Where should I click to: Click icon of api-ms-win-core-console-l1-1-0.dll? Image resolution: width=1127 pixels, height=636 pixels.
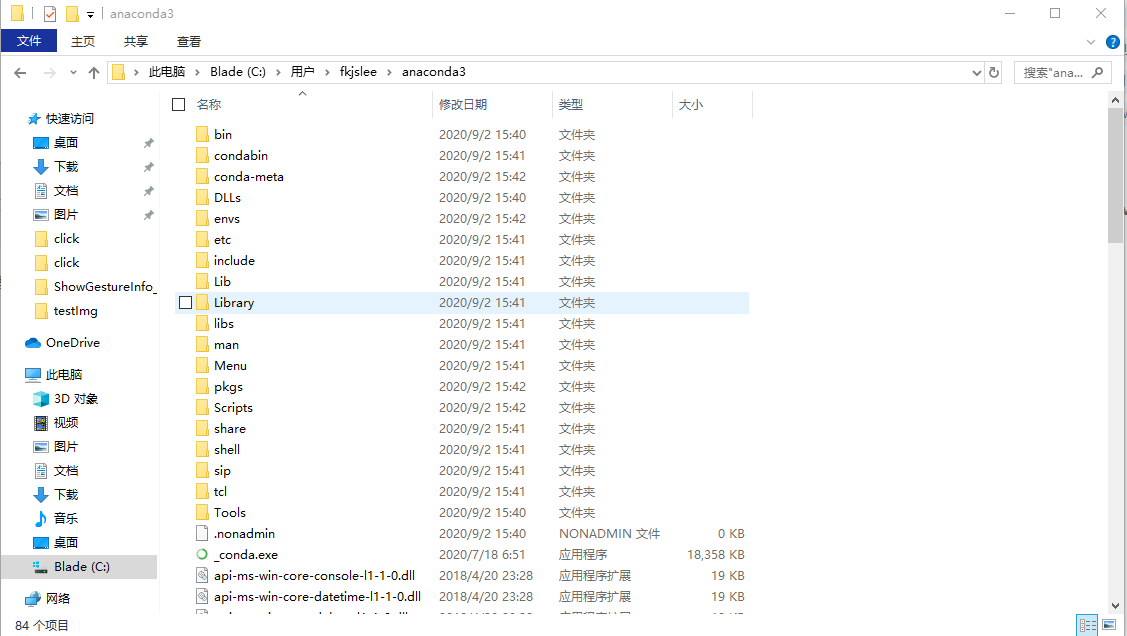pos(202,576)
